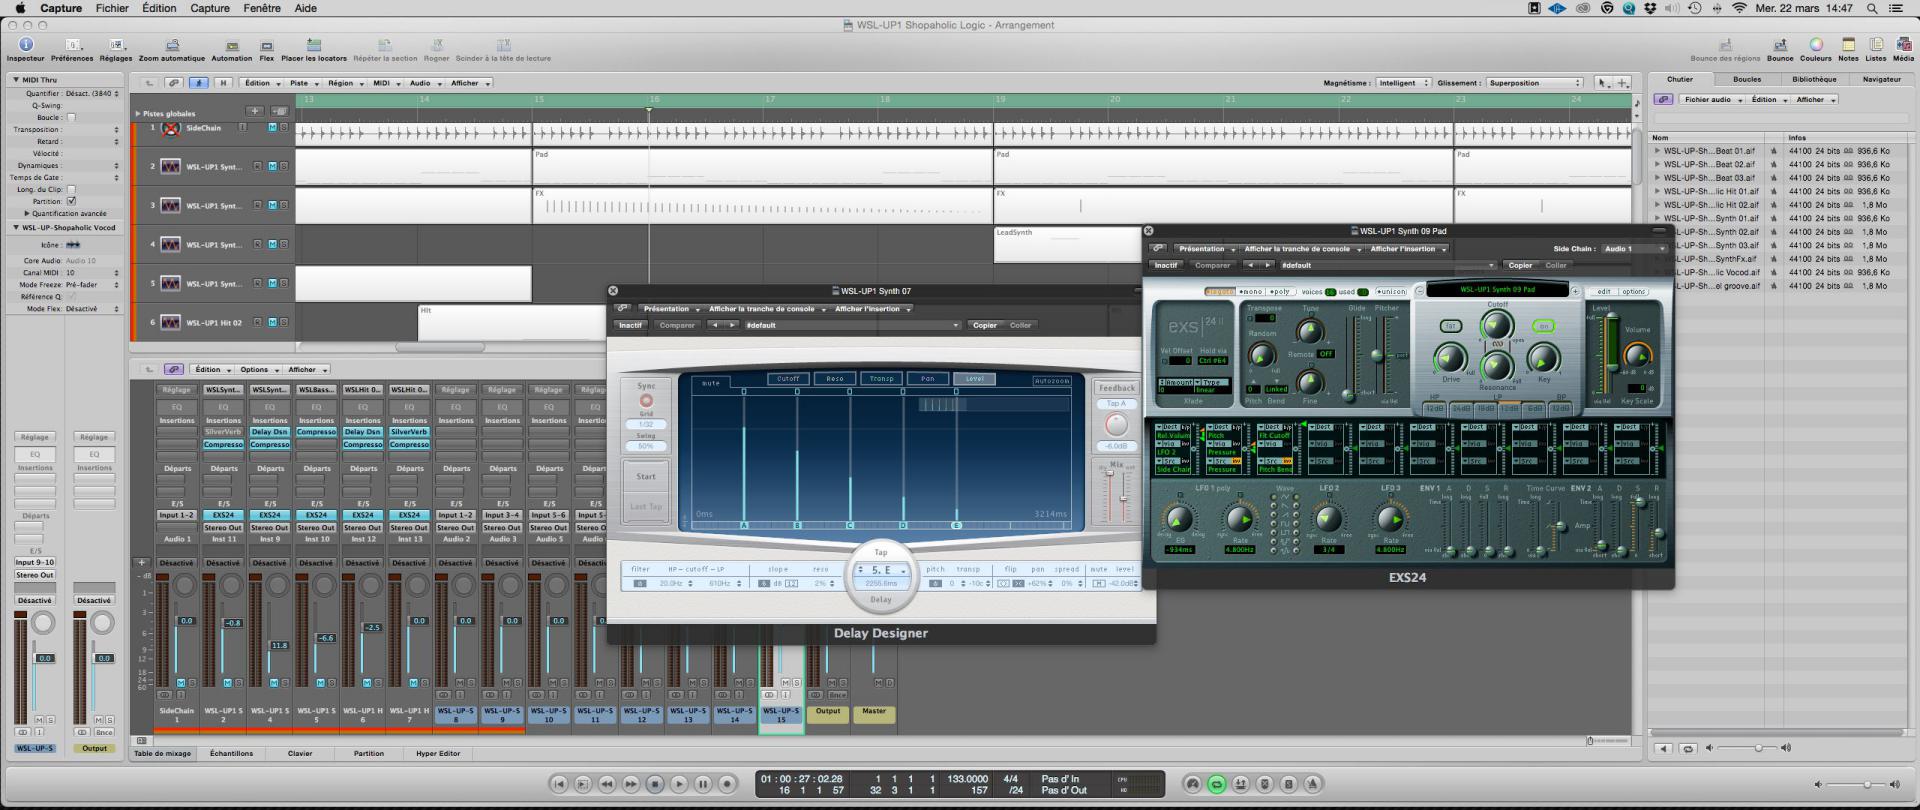Click the Autozoom button in Delay Designer
Viewport: 1920px width, 810px height.
coord(1052,381)
